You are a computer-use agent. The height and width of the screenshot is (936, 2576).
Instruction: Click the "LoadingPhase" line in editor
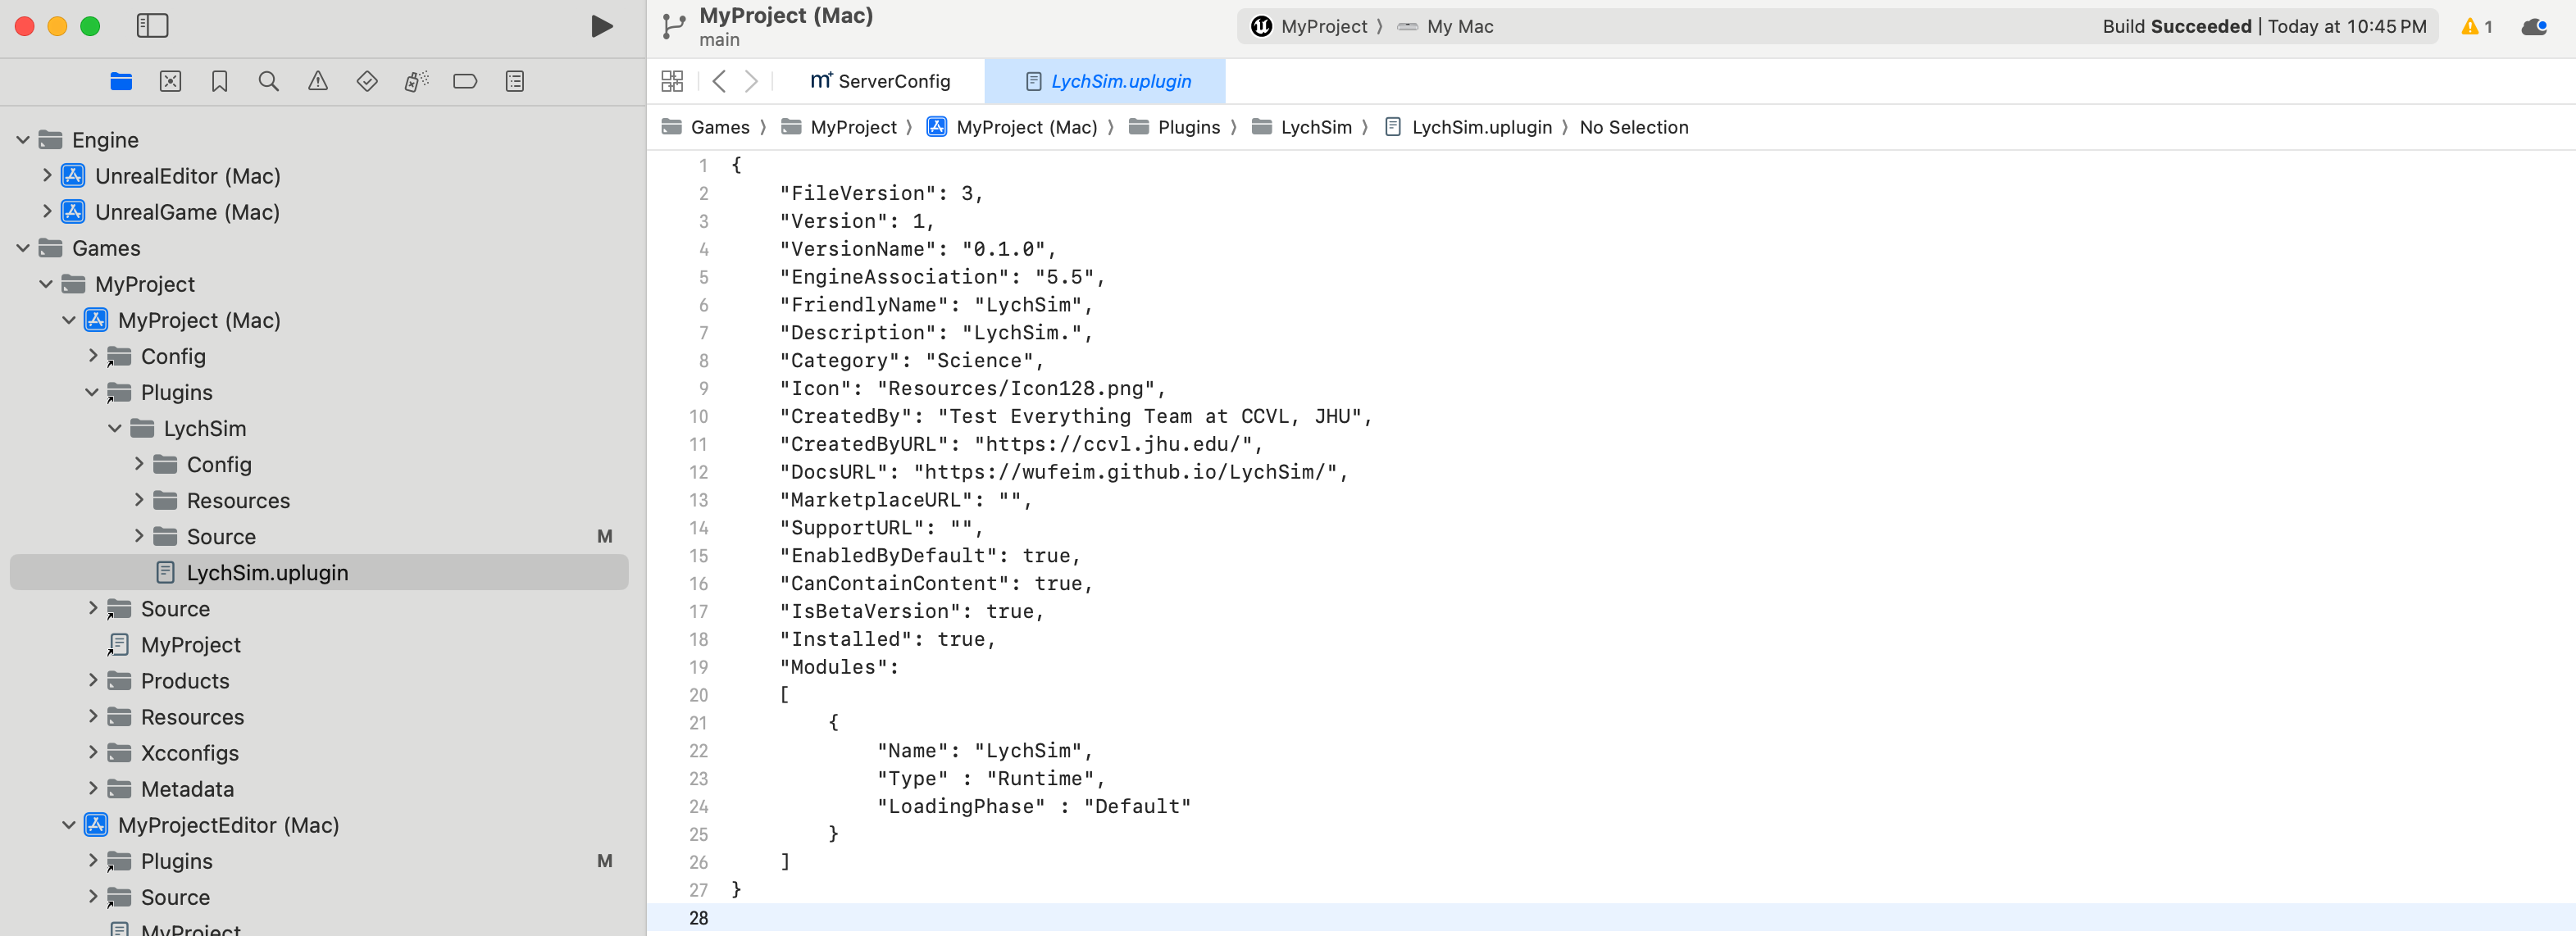click(x=1034, y=806)
